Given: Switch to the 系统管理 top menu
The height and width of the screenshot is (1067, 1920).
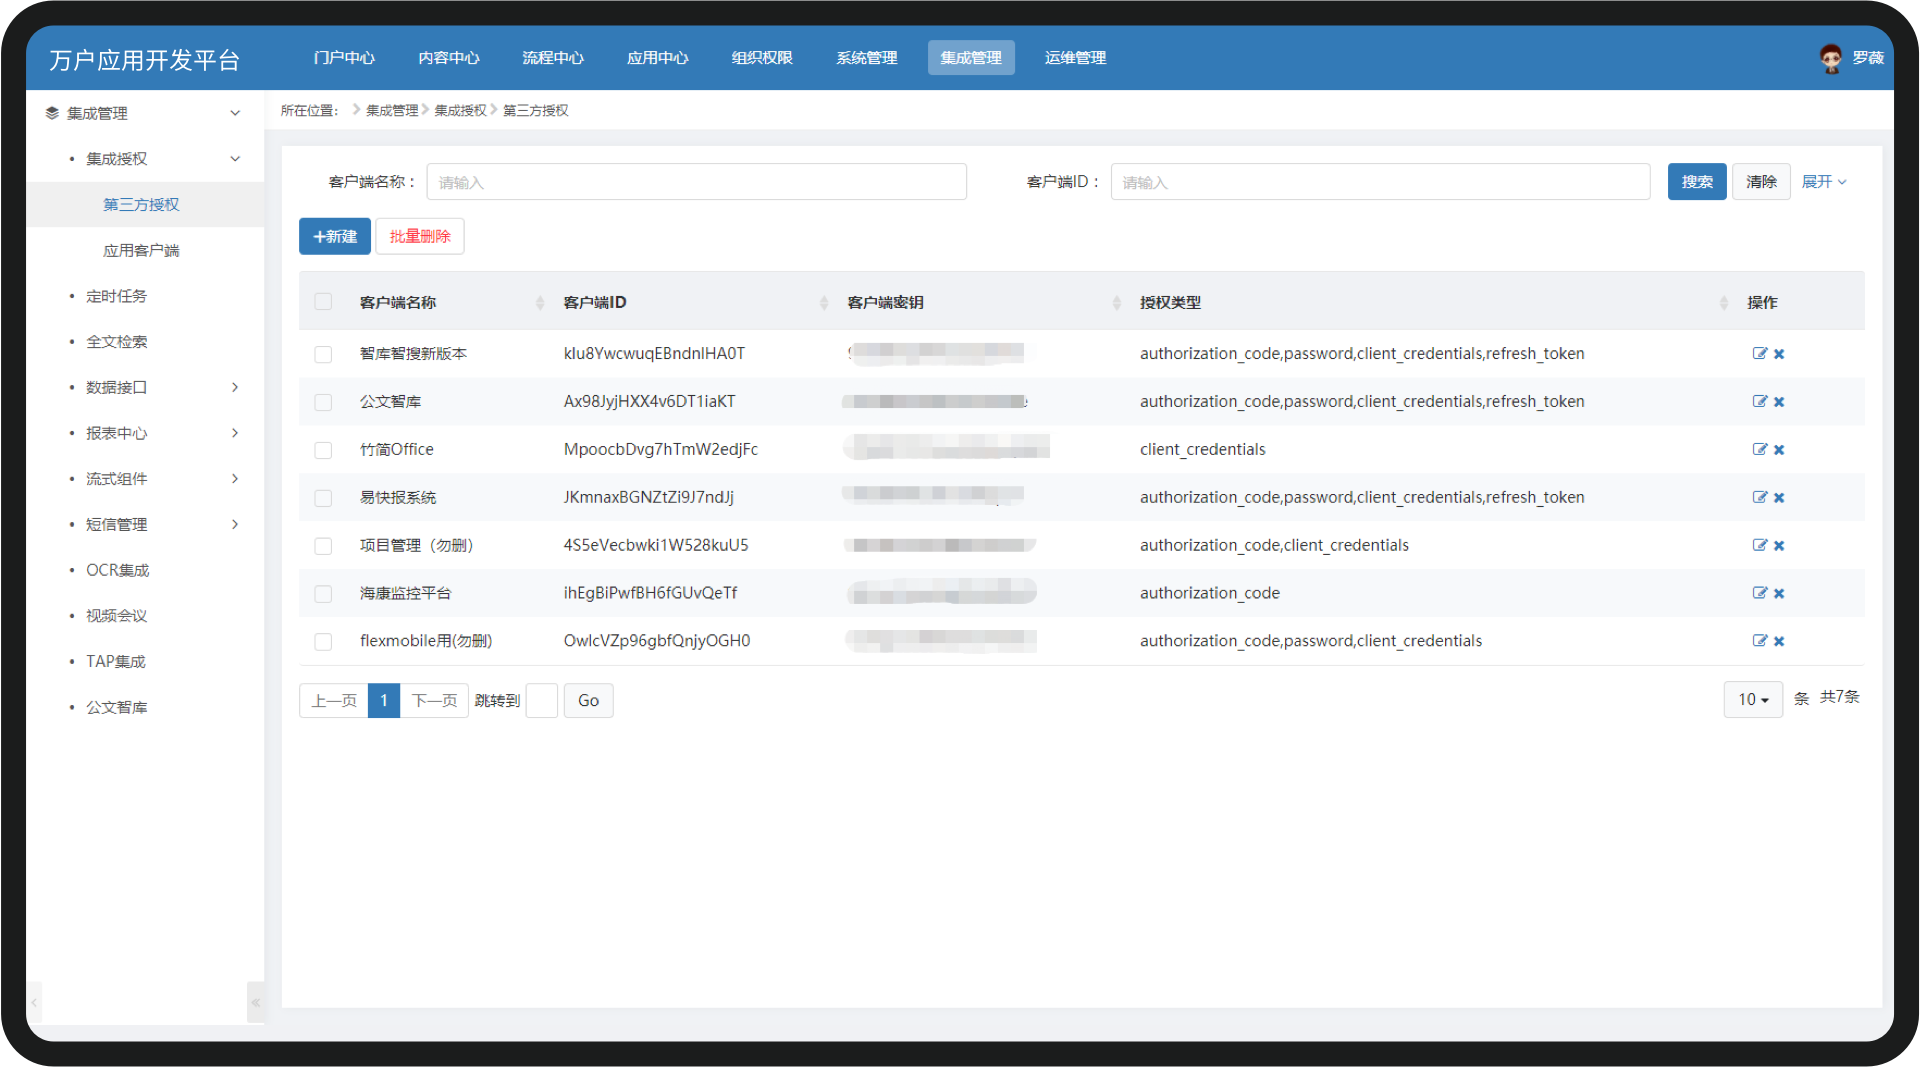Looking at the screenshot, I should pos(866,58).
